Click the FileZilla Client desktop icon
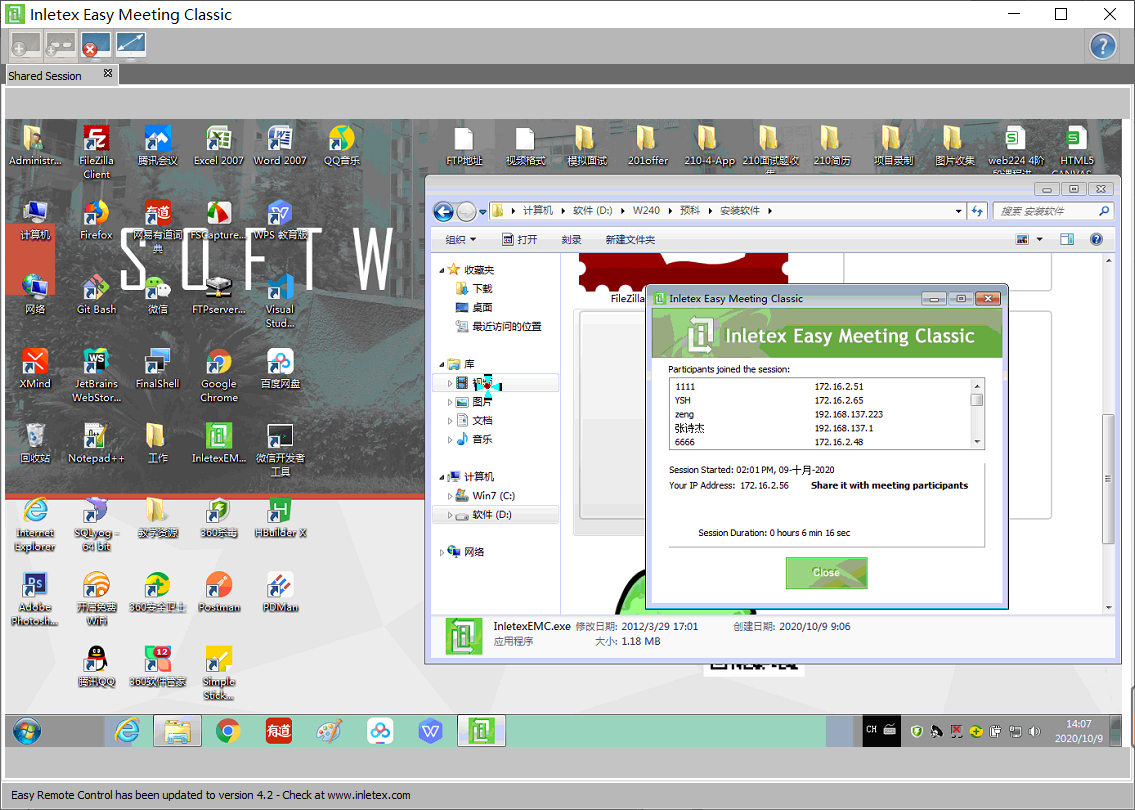The image size is (1135, 810). point(96,153)
